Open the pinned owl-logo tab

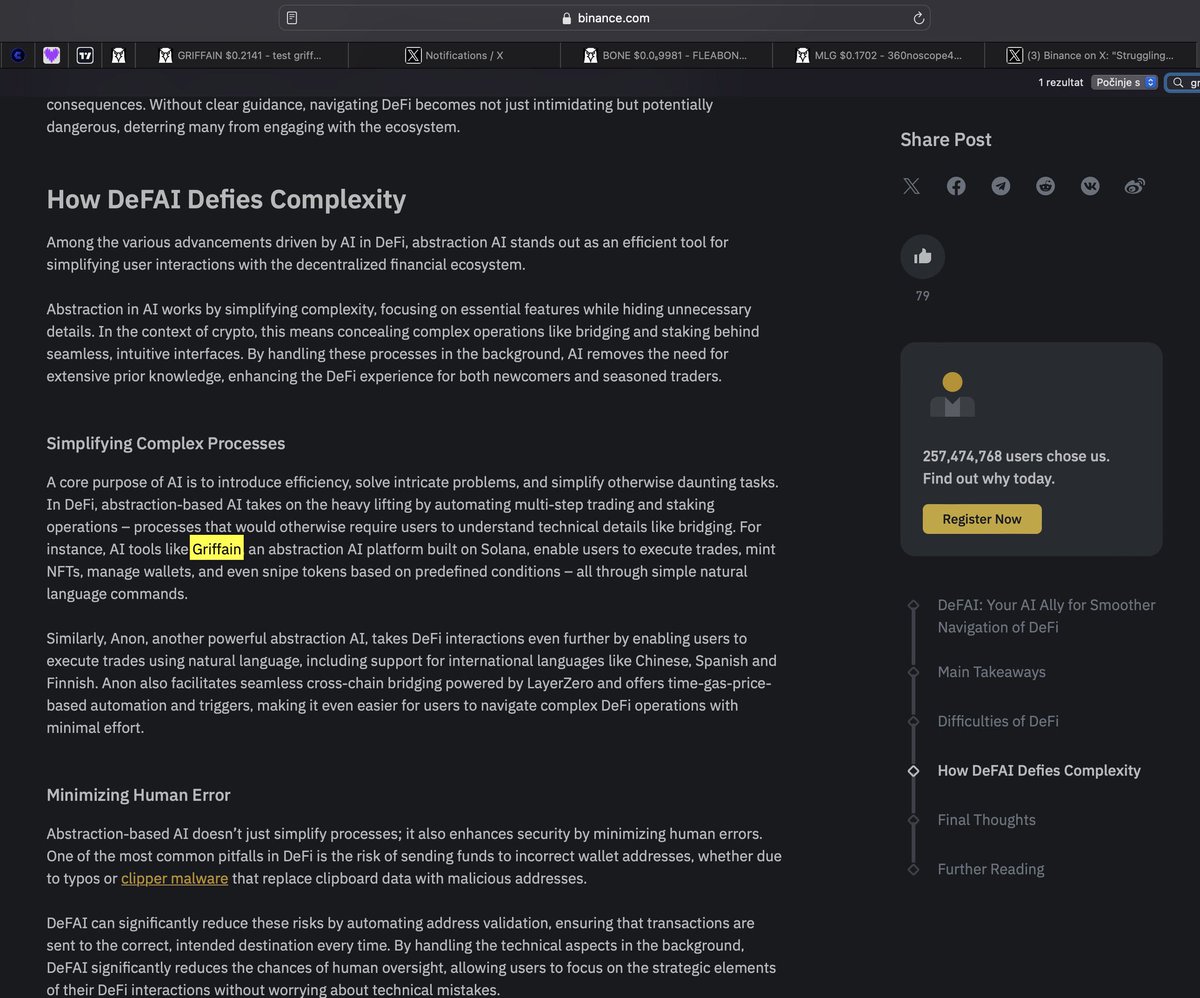click(118, 56)
